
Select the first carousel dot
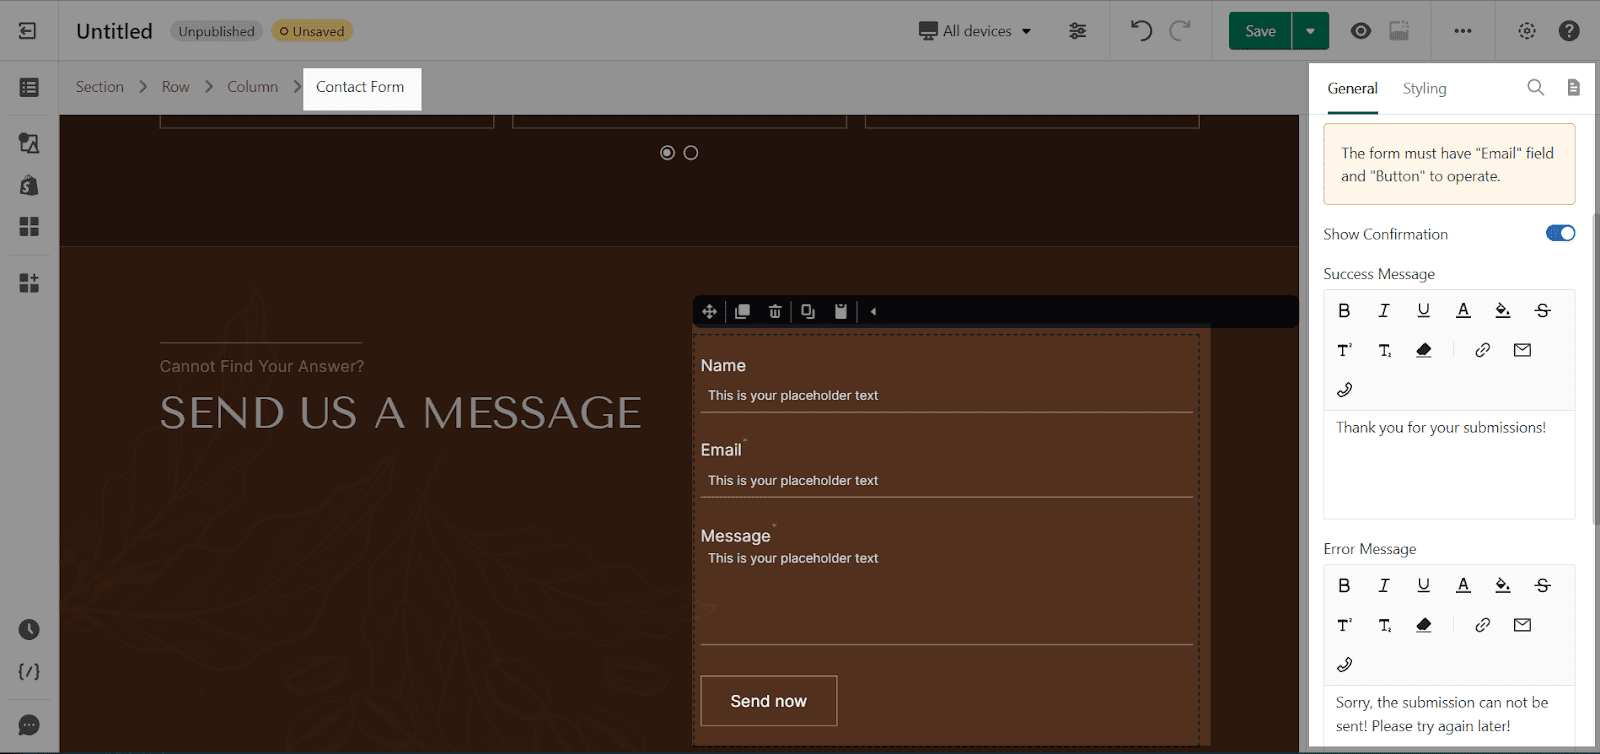pos(667,153)
